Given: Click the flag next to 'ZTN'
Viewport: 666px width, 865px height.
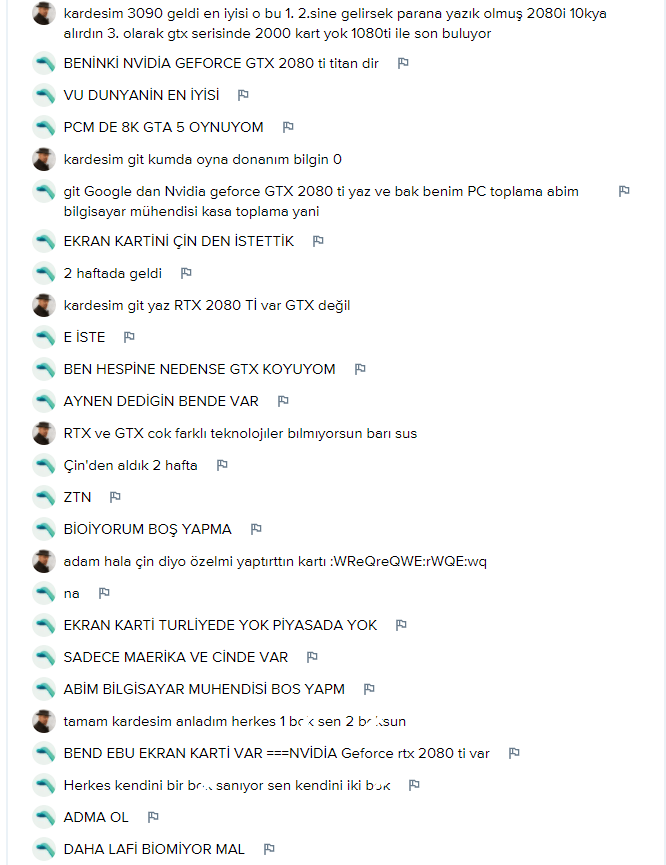Looking at the screenshot, I should click(115, 496).
